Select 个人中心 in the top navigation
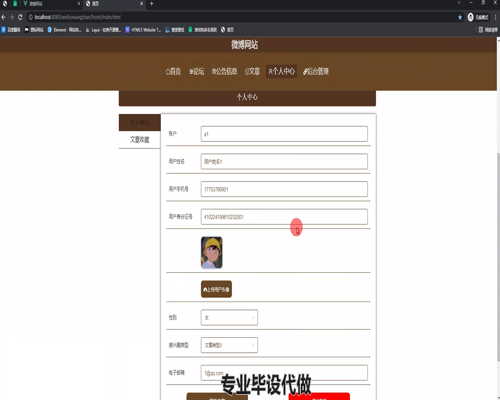The image size is (500, 400). pyautogui.click(x=281, y=71)
